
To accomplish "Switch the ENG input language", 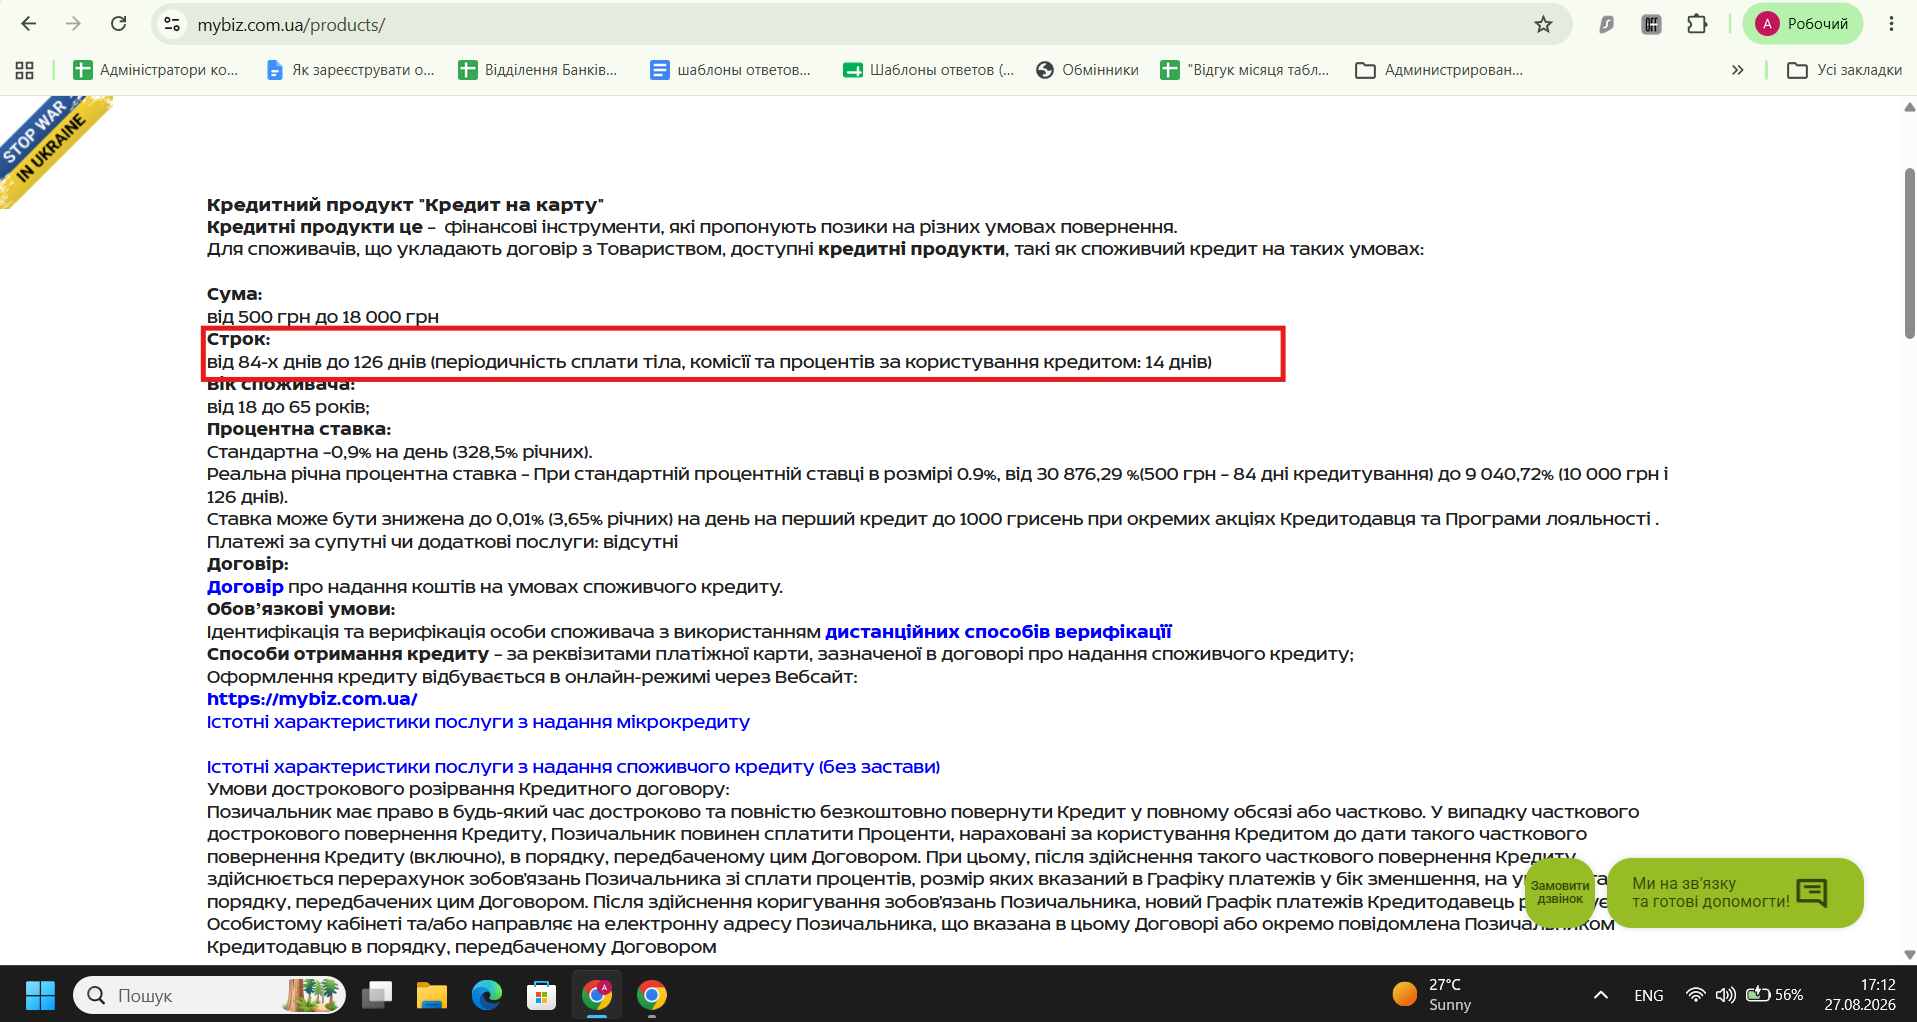I will pyautogui.click(x=1649, y=995).
